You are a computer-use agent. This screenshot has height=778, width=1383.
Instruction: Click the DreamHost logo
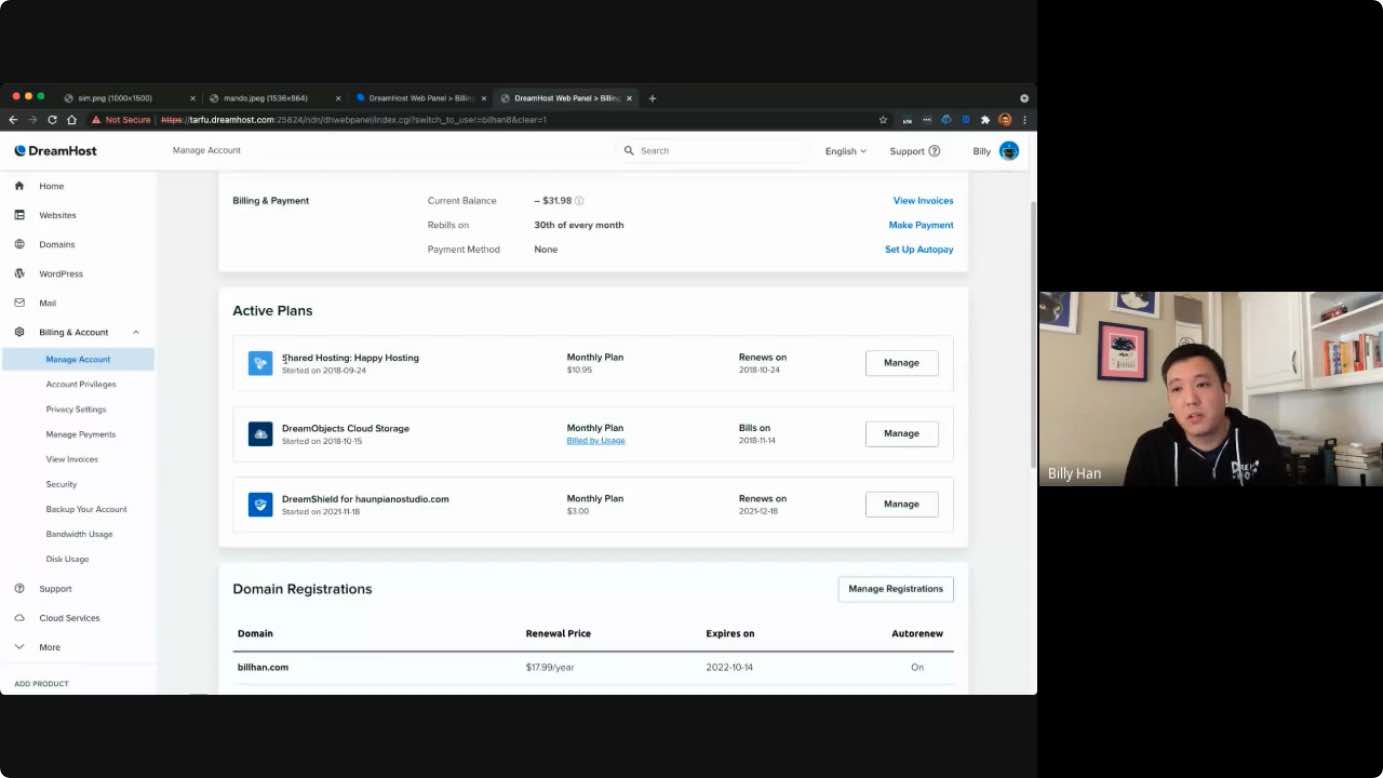[x=55, y=151]
